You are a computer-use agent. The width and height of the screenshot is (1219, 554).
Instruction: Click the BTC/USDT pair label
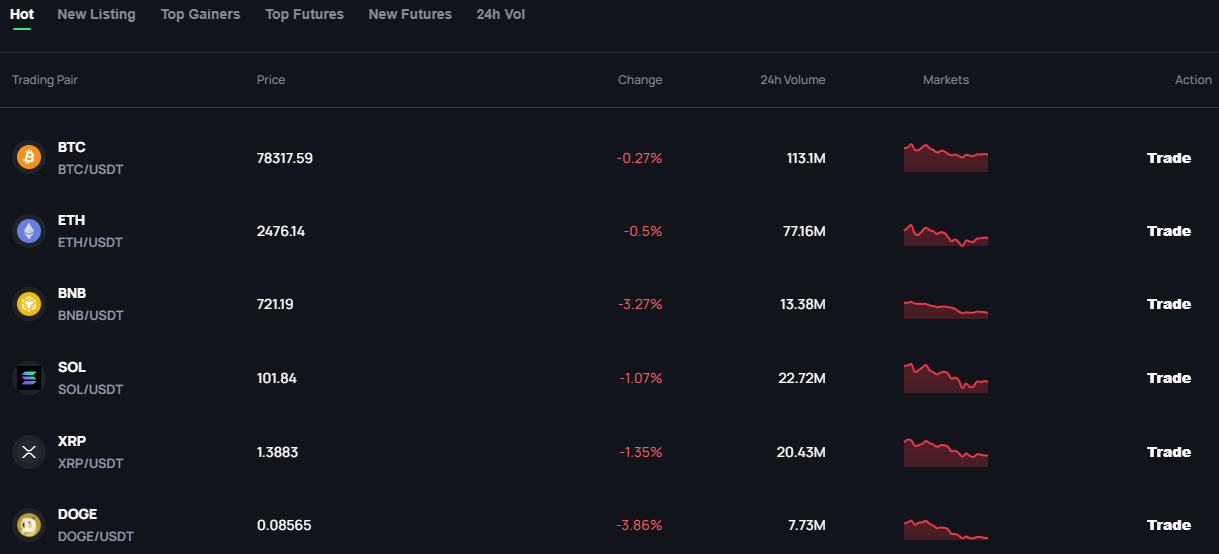click(91, 170)
